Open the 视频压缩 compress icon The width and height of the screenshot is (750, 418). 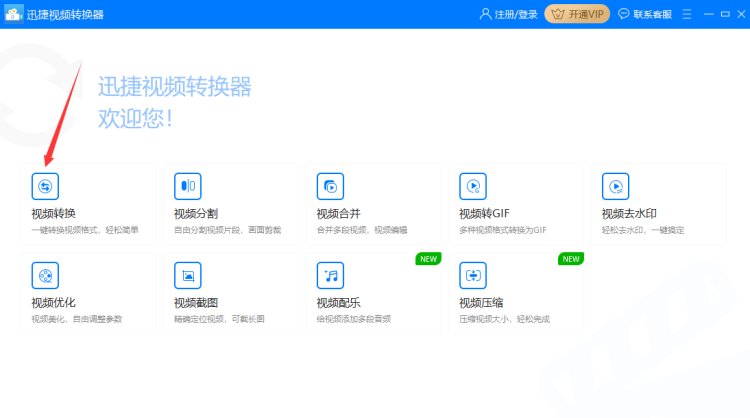coord(473,275)
